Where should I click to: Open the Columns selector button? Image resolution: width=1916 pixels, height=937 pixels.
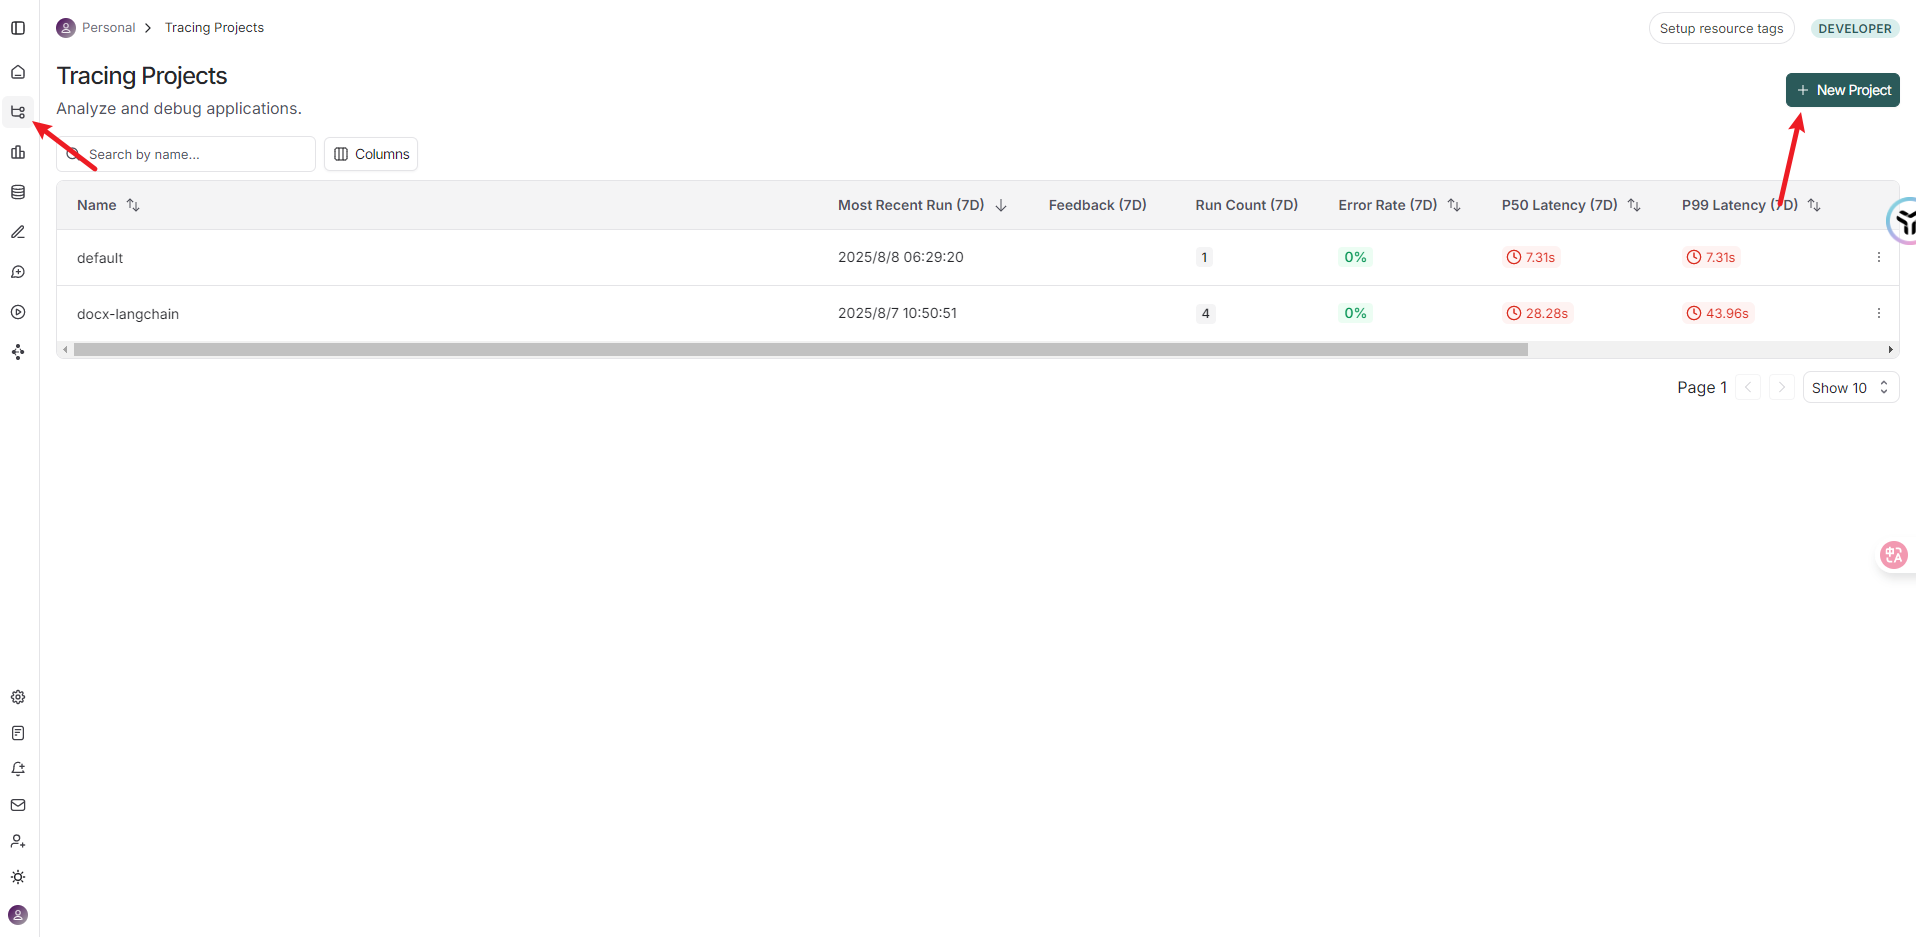coord(371,154)
